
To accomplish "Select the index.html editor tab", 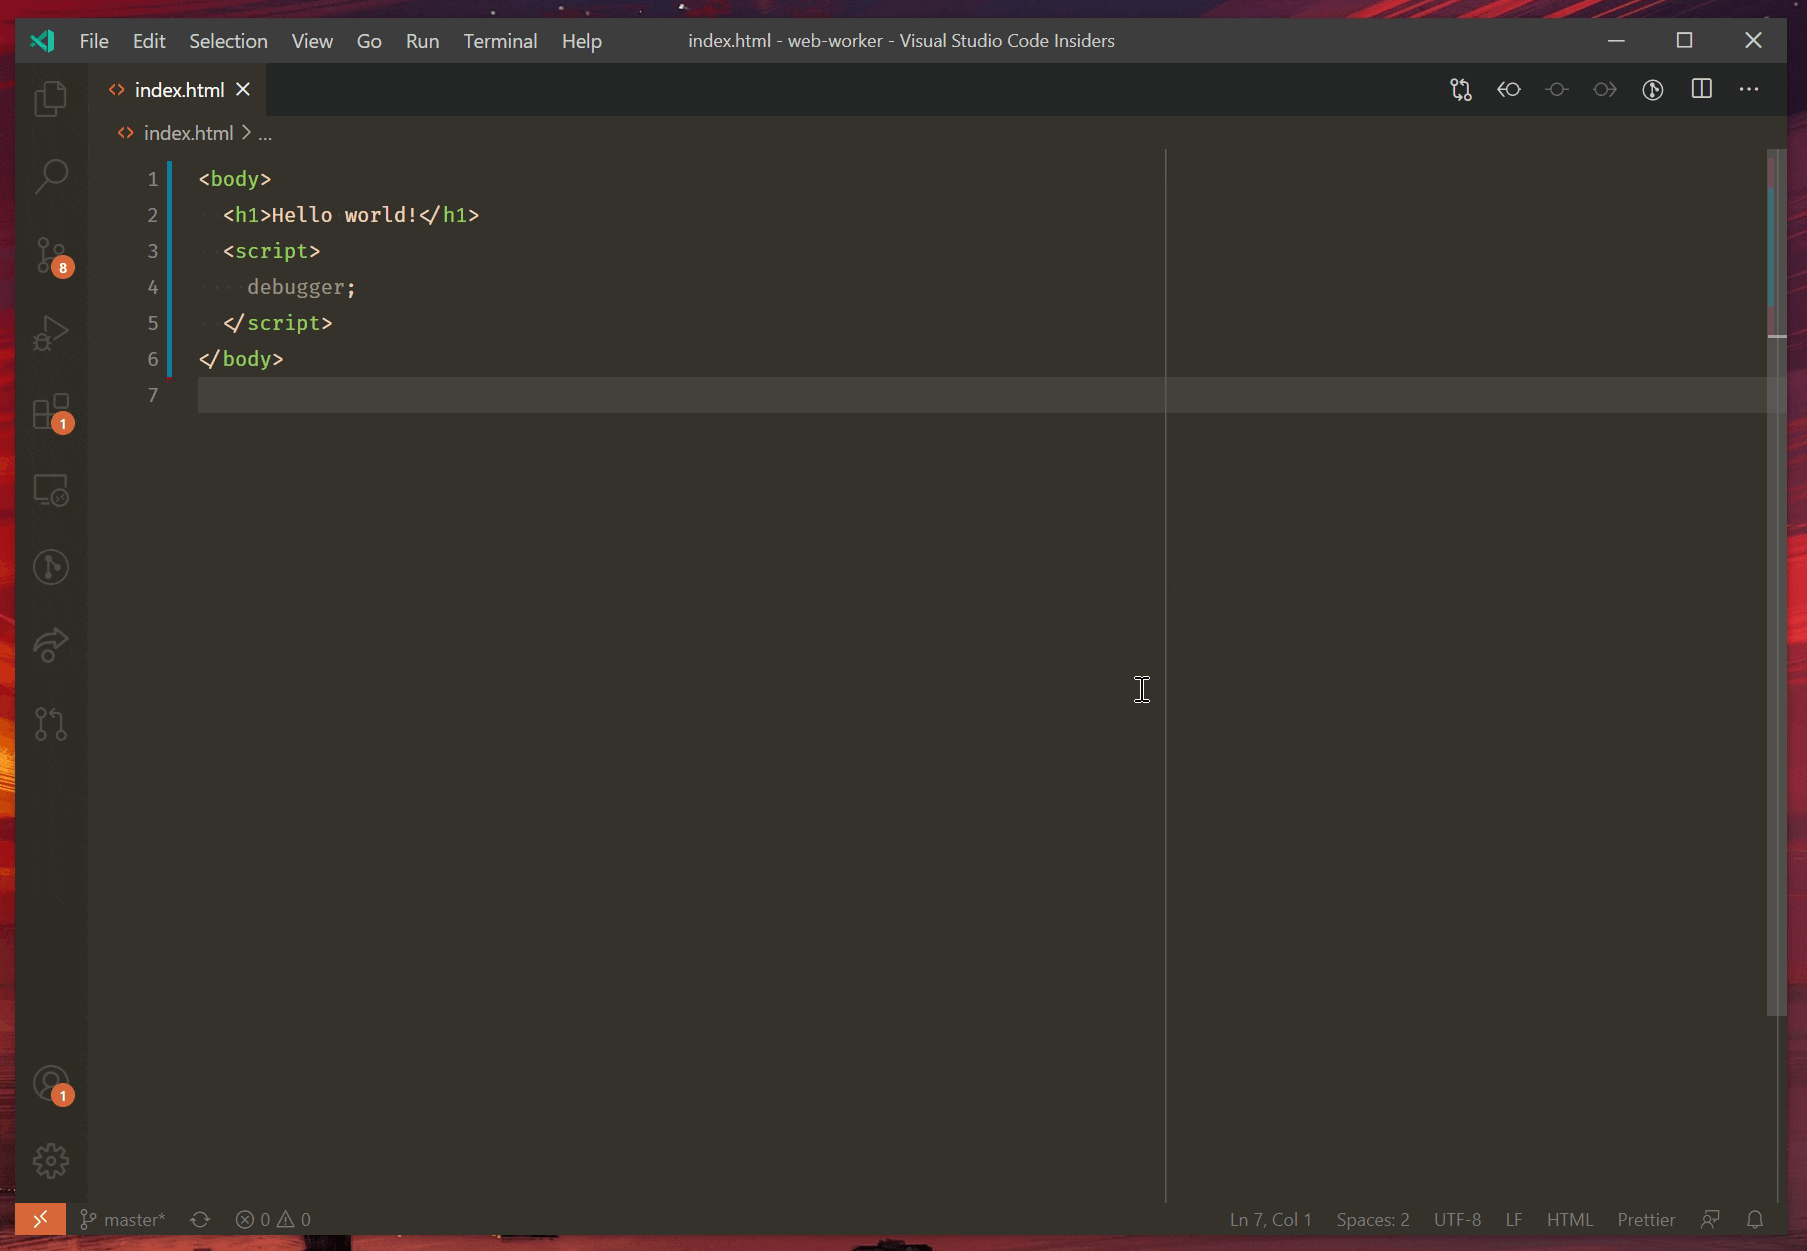I will tap(180, 89).
